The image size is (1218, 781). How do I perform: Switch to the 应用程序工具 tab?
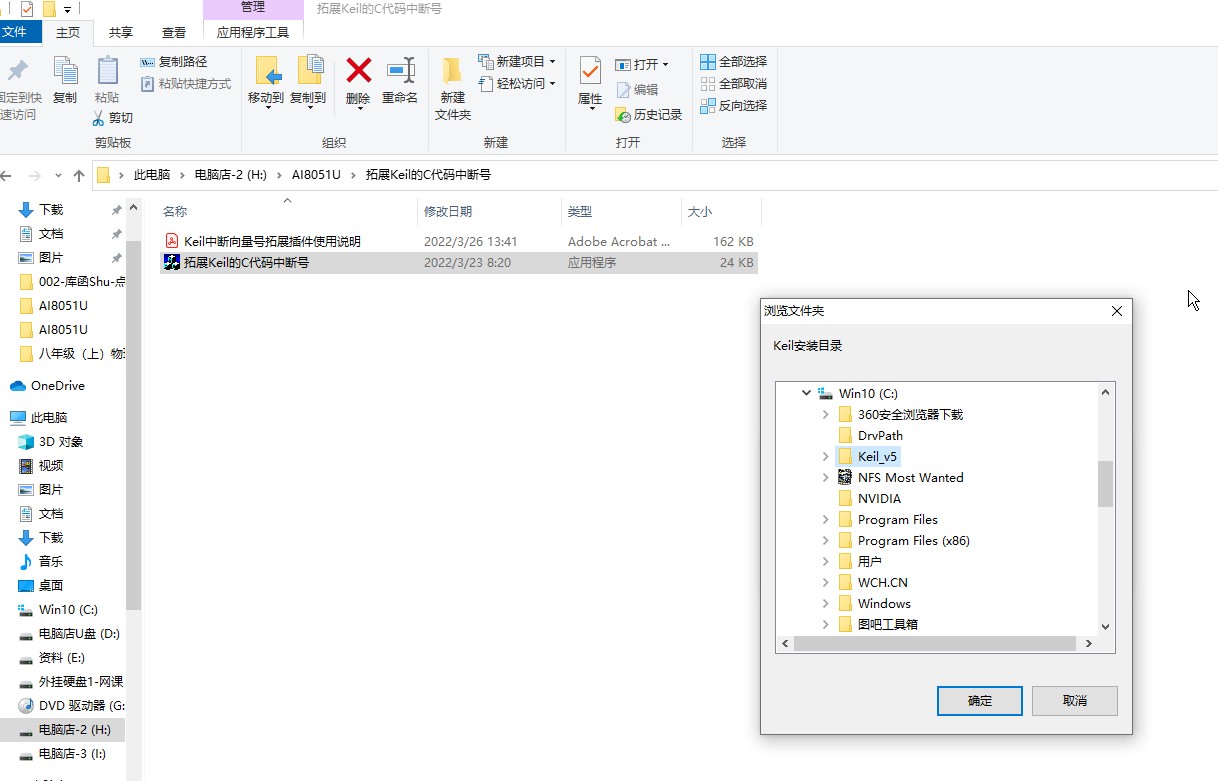(x=253, y=32)
